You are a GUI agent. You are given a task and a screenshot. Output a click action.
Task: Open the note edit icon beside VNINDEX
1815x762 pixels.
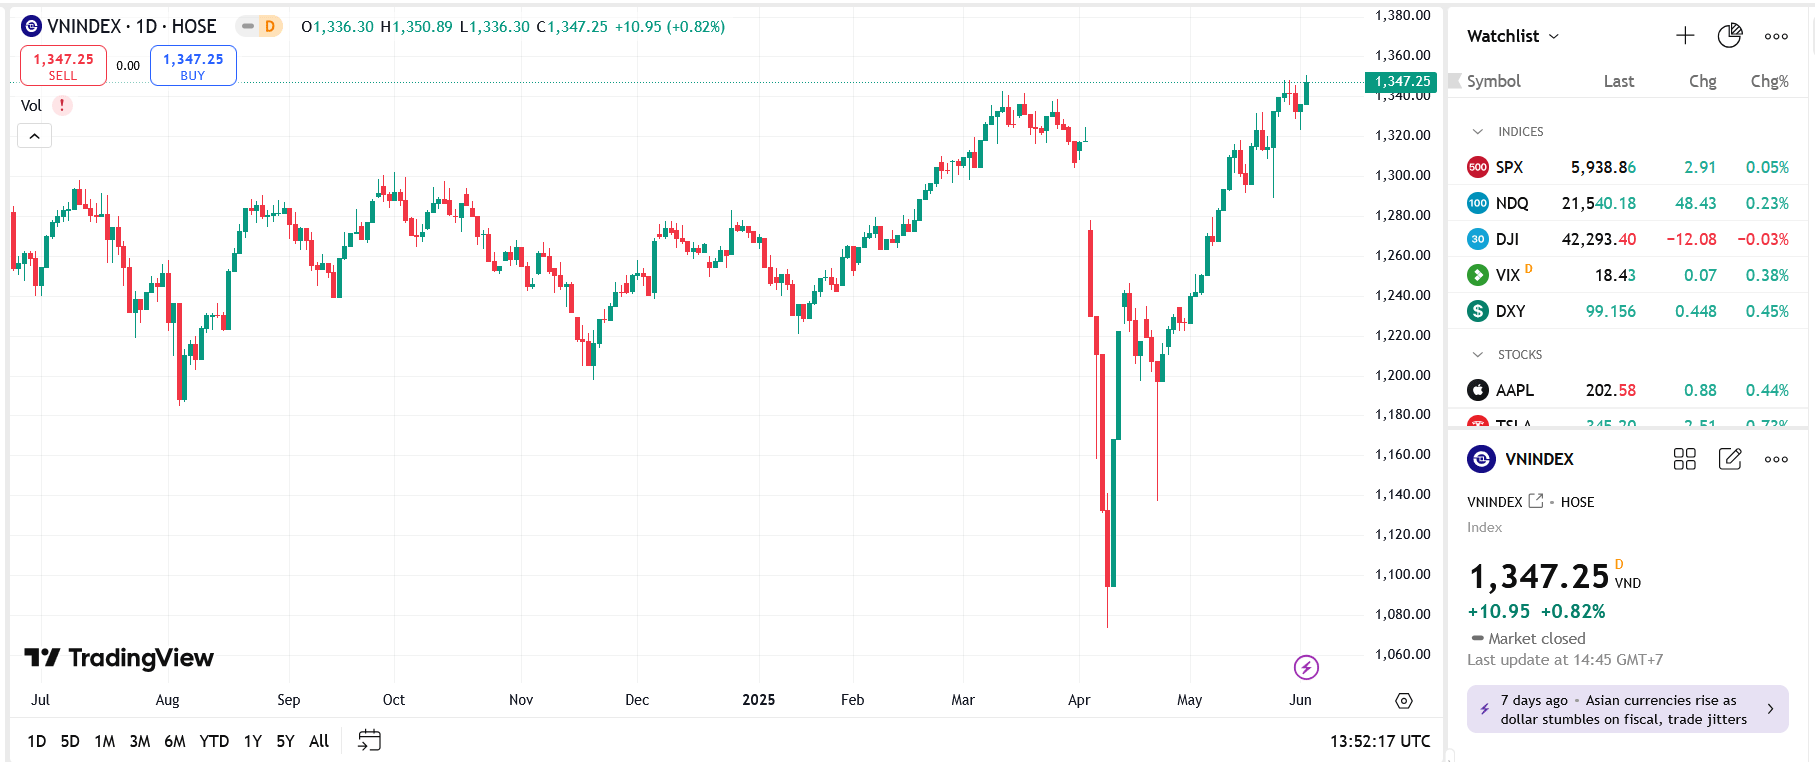tap(1730, 459)
